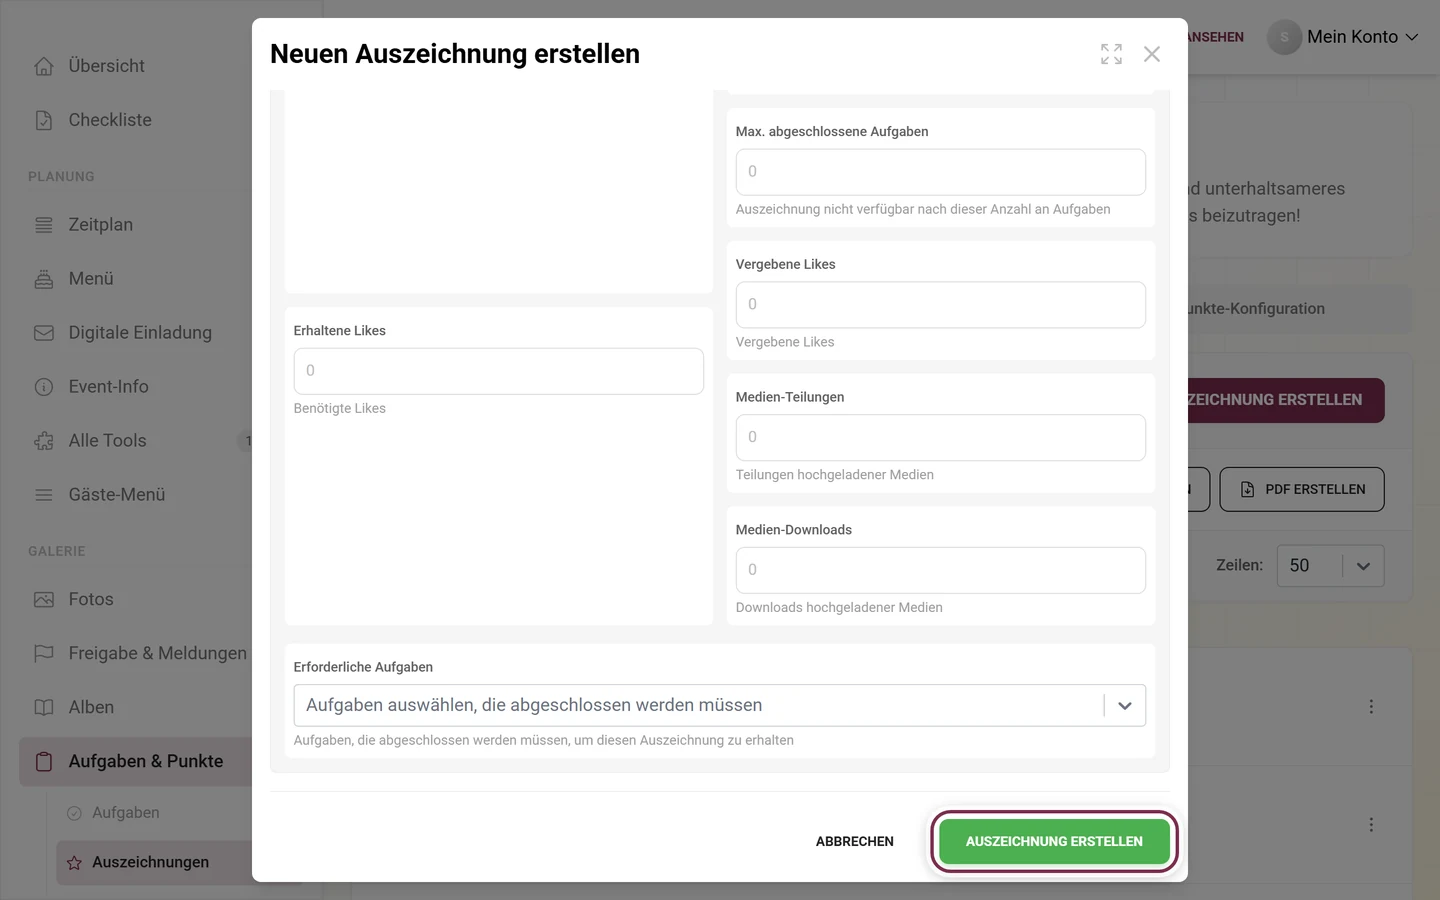Open three-dot menu of lower list row
The width and height of the screenshot is (1440, 900).
pos(1371,825)
